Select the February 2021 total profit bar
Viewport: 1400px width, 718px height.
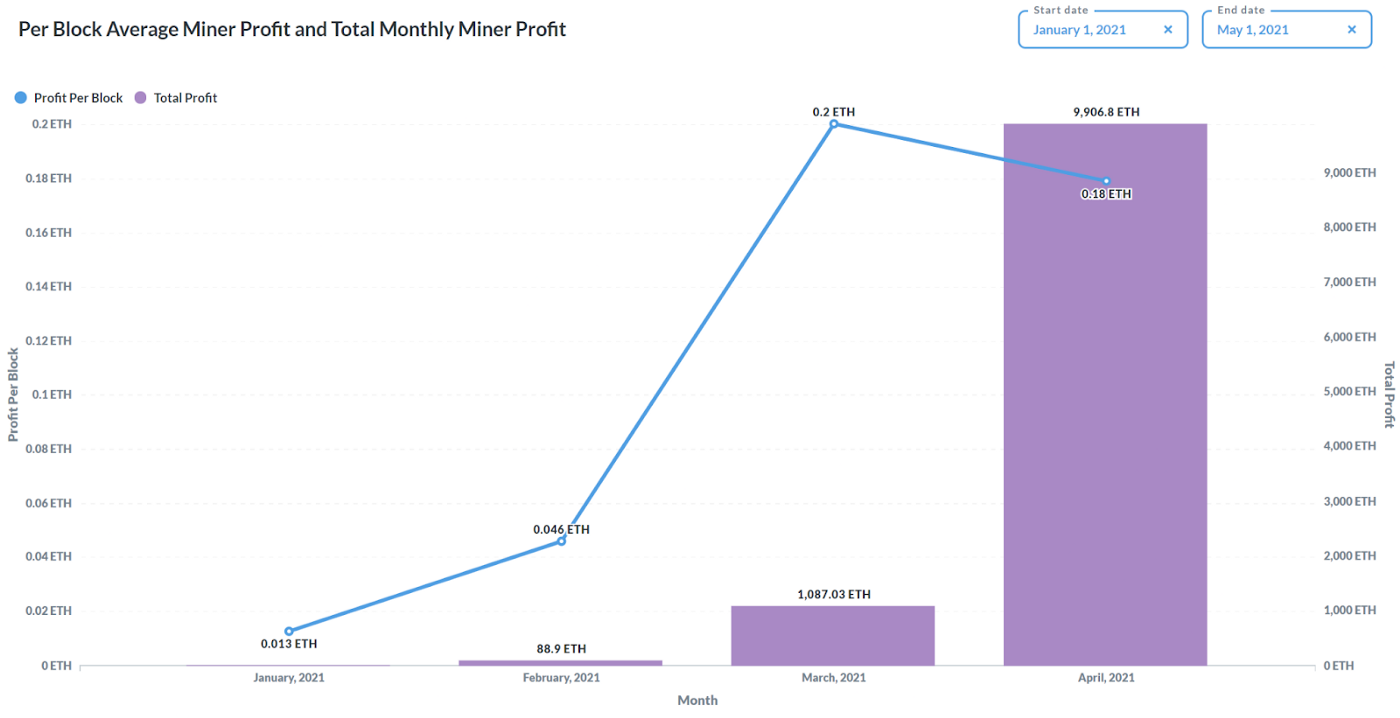point(560,662)
